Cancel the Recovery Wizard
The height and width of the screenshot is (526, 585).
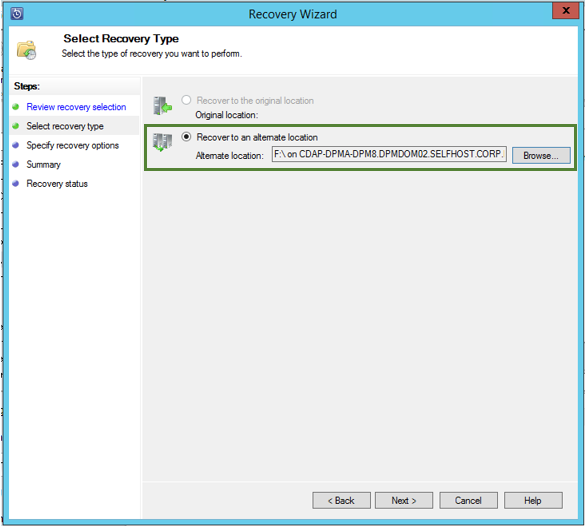[x=468, y=500]
